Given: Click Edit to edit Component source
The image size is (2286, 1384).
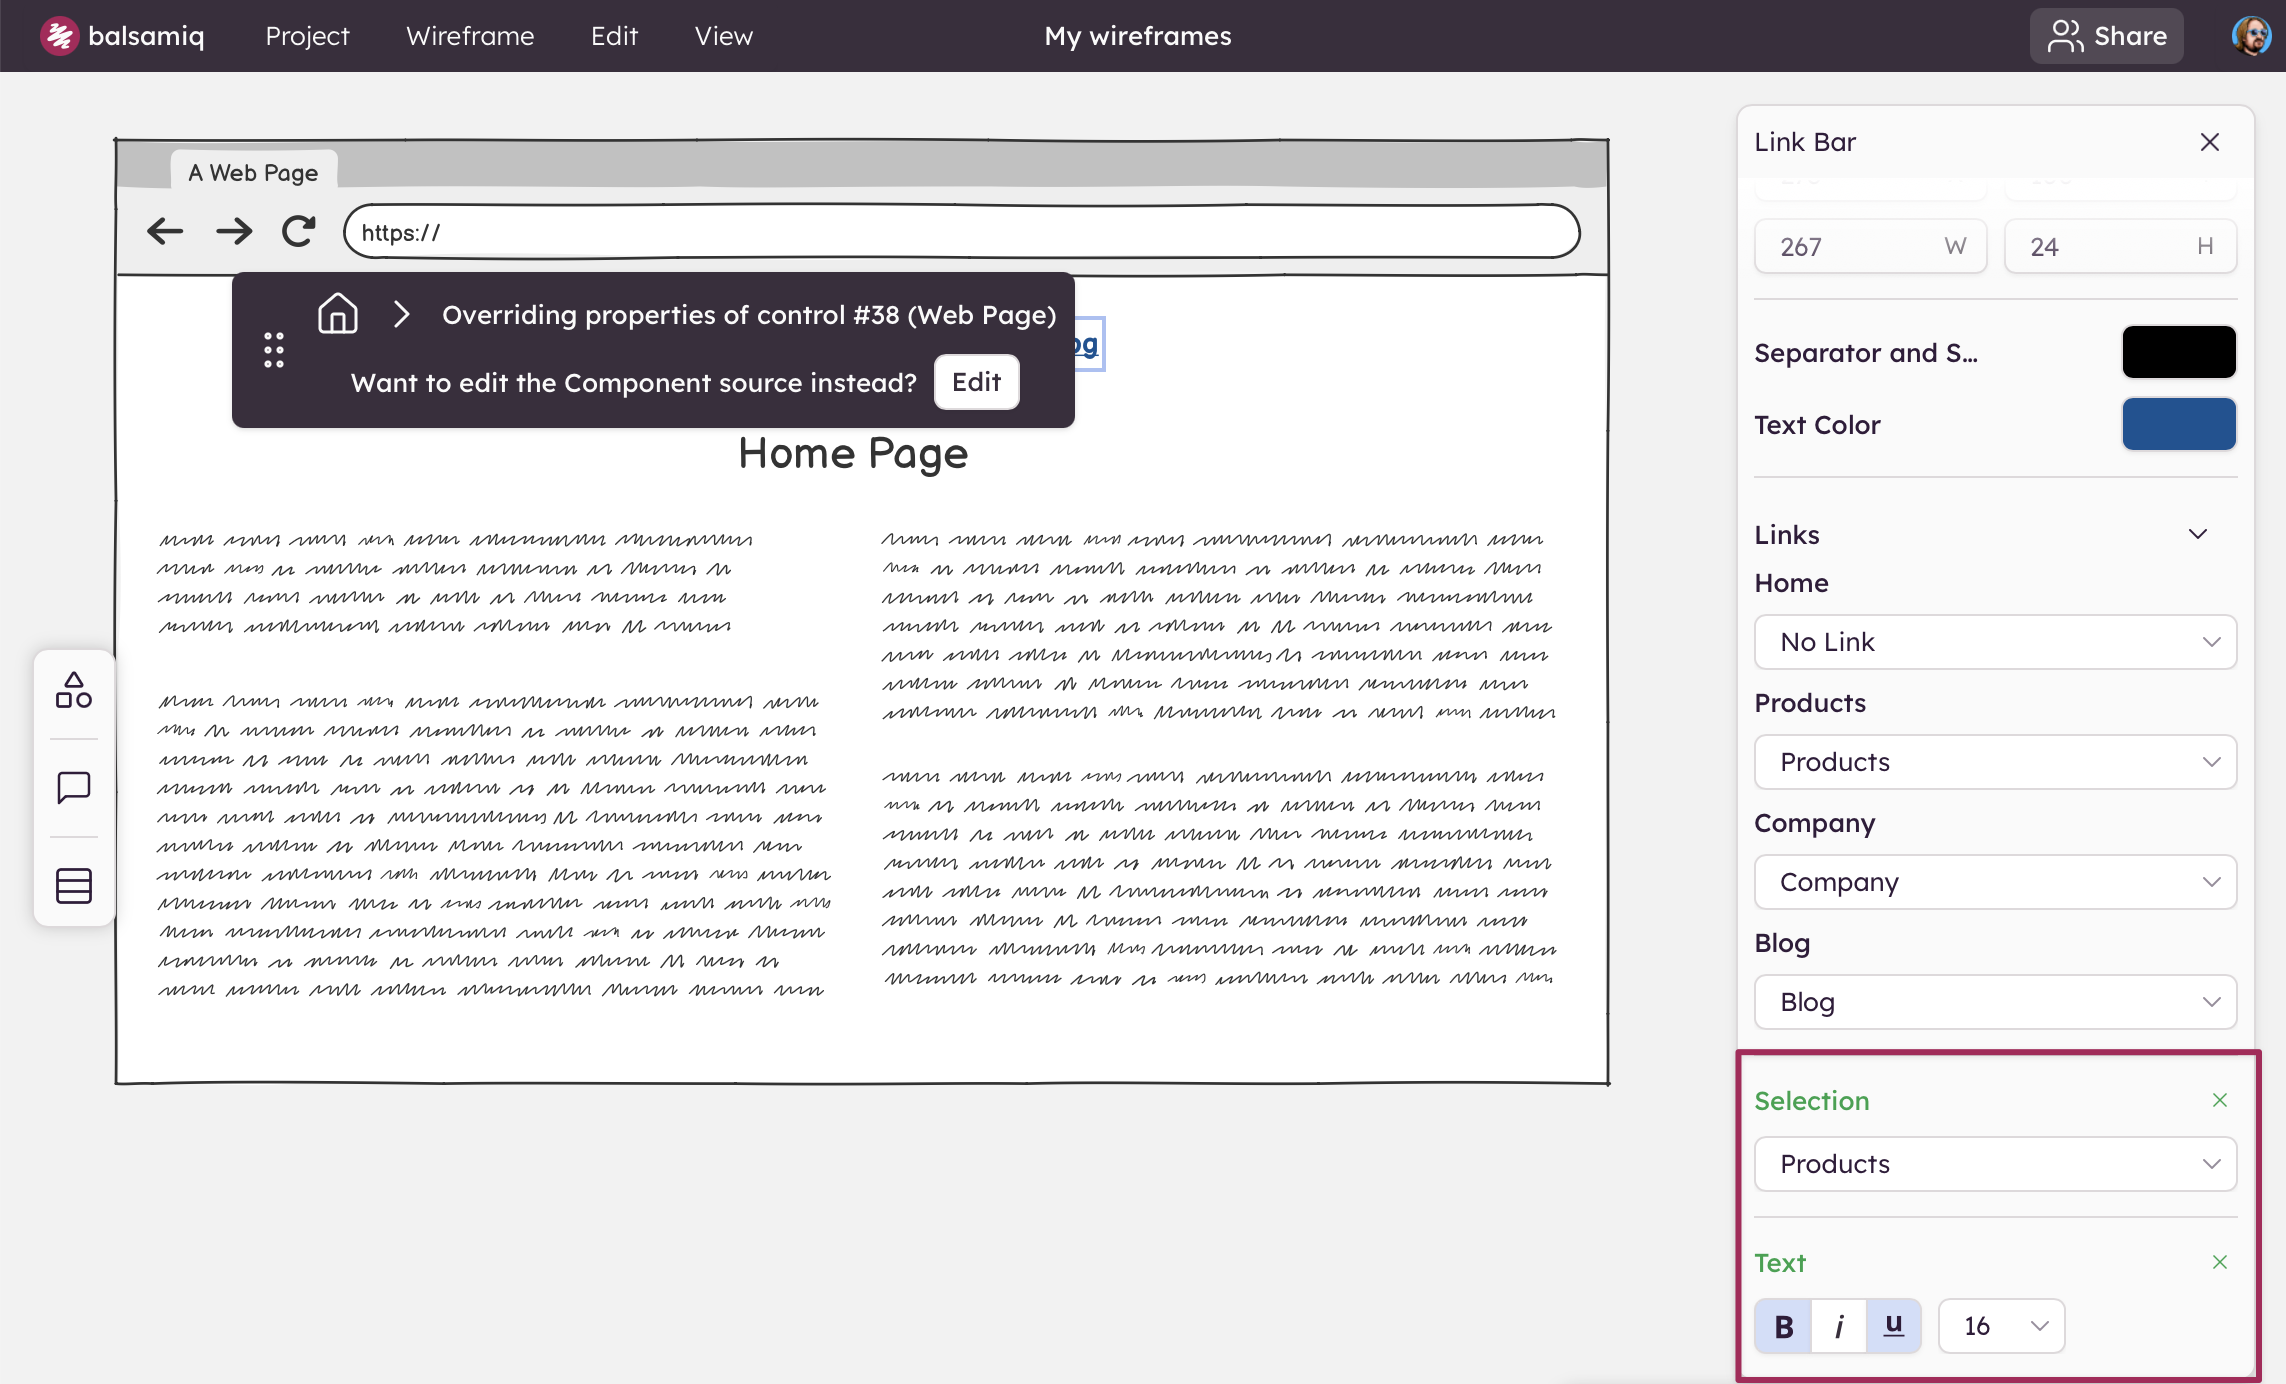Looking at the screenshot, I should click(x=976, y=382).
